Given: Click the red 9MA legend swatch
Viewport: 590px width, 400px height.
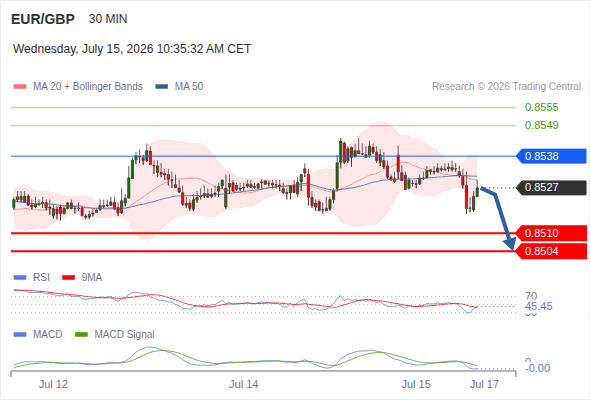Looking at the screenshot, I should pyautogui.click(x=68, y=278).
